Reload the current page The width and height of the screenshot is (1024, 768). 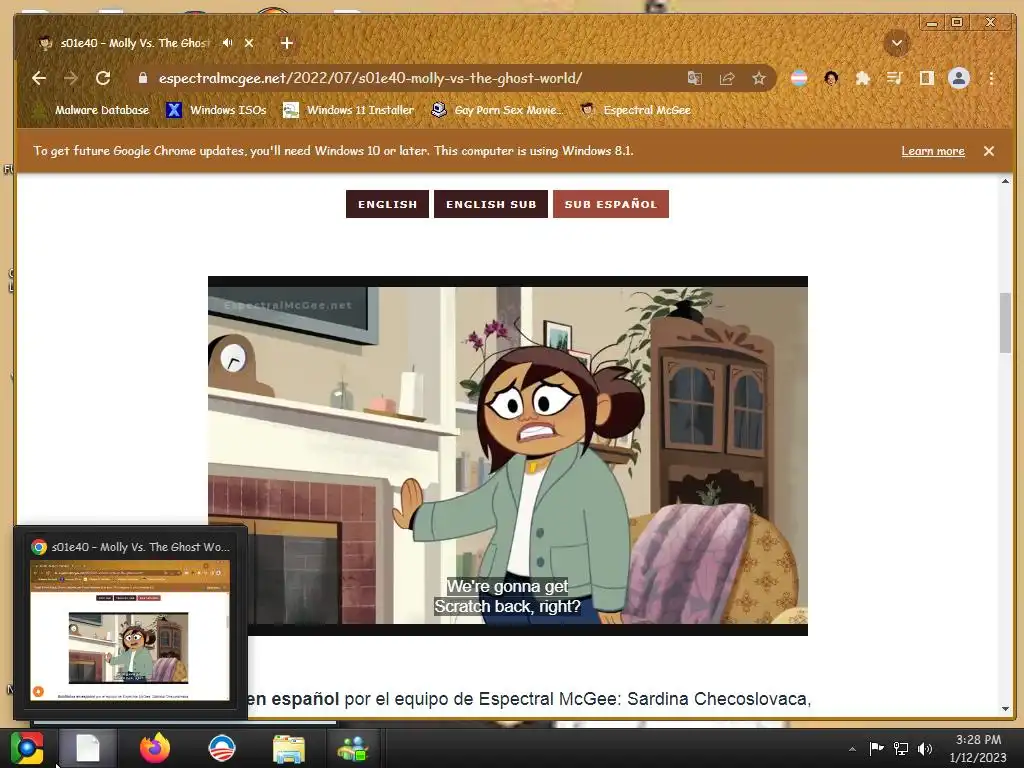pyautogui.click(x=103, y=78)
